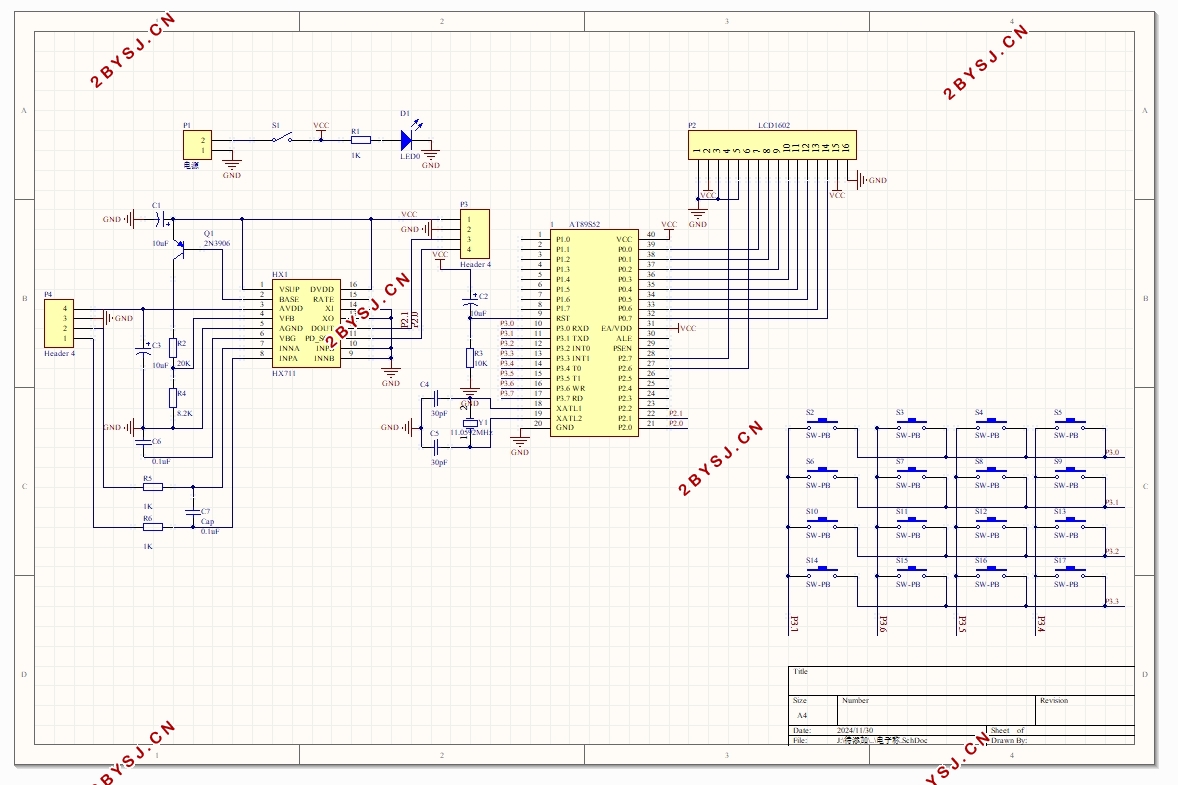Select the D1 LED symbol

tap(409, 139)
